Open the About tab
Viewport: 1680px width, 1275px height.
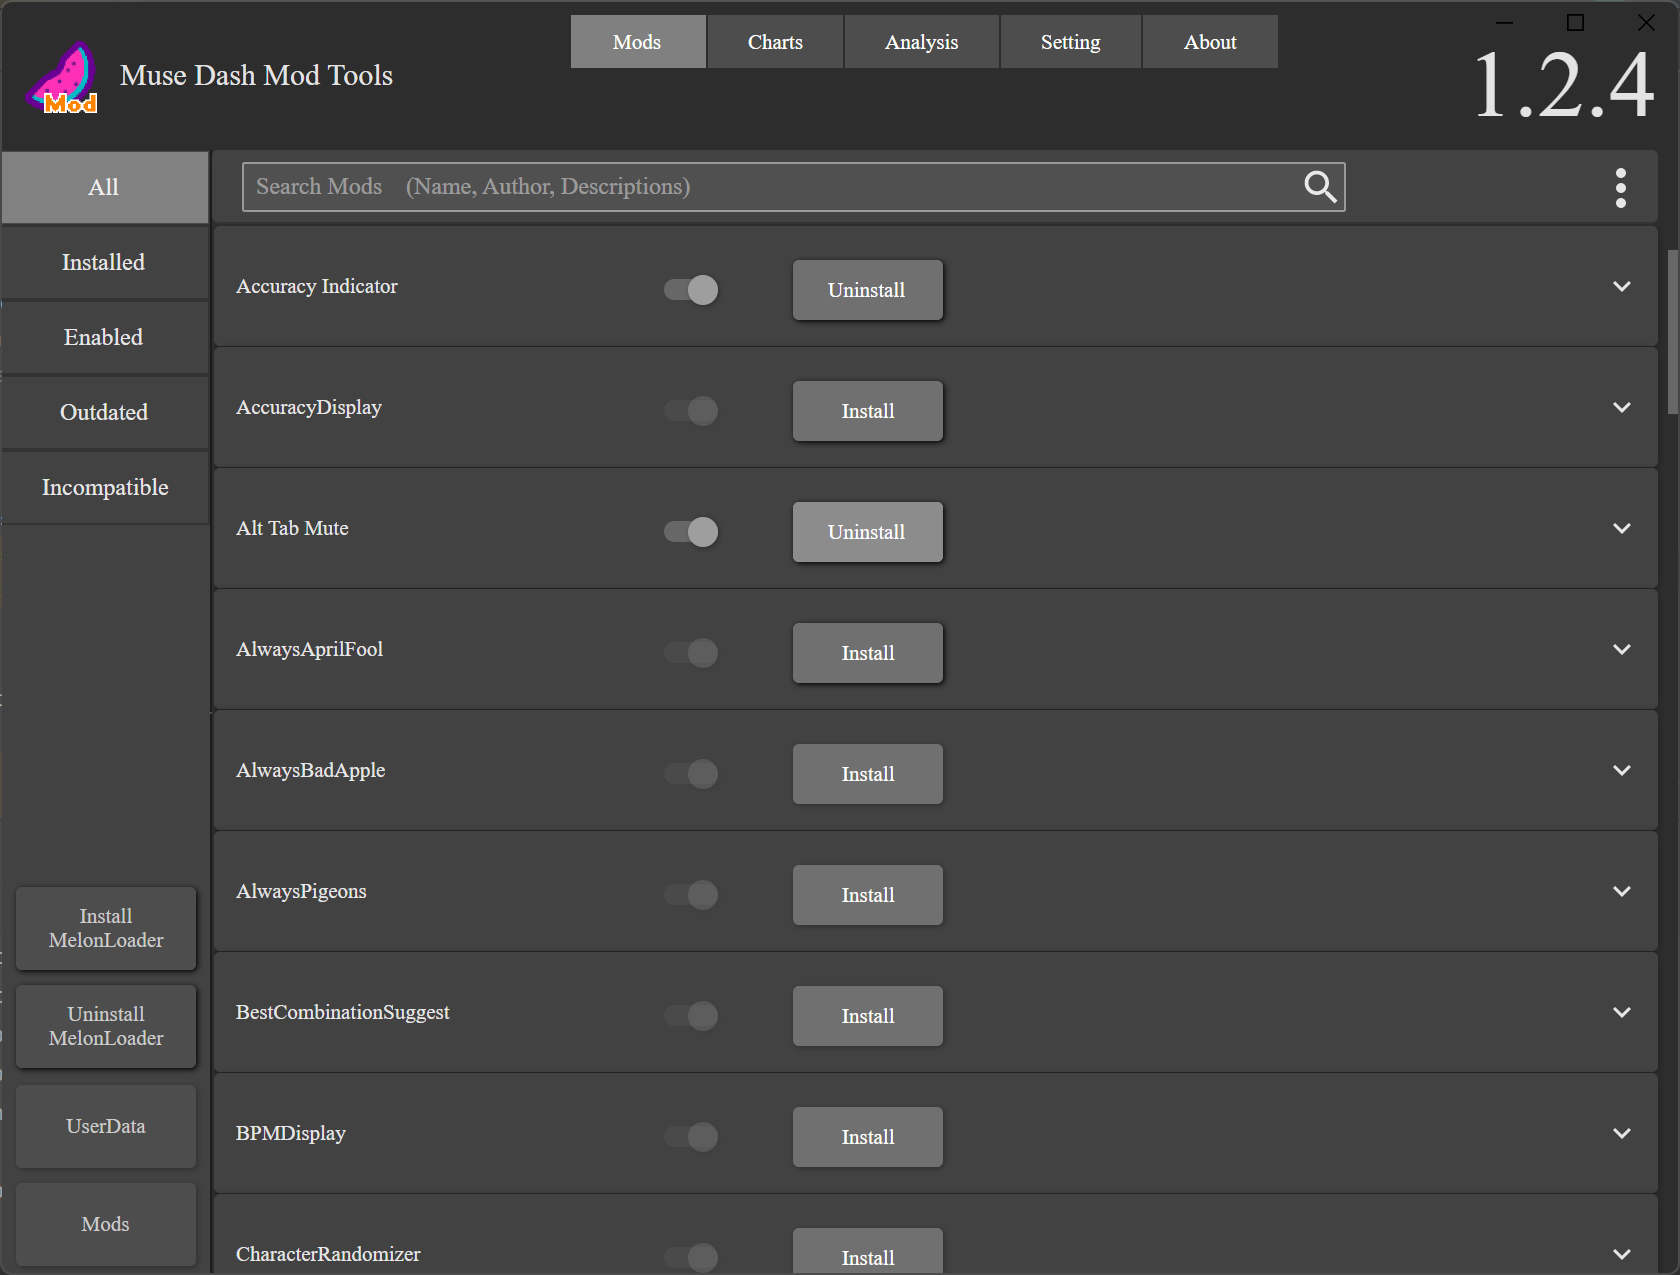click(1210, 42)
